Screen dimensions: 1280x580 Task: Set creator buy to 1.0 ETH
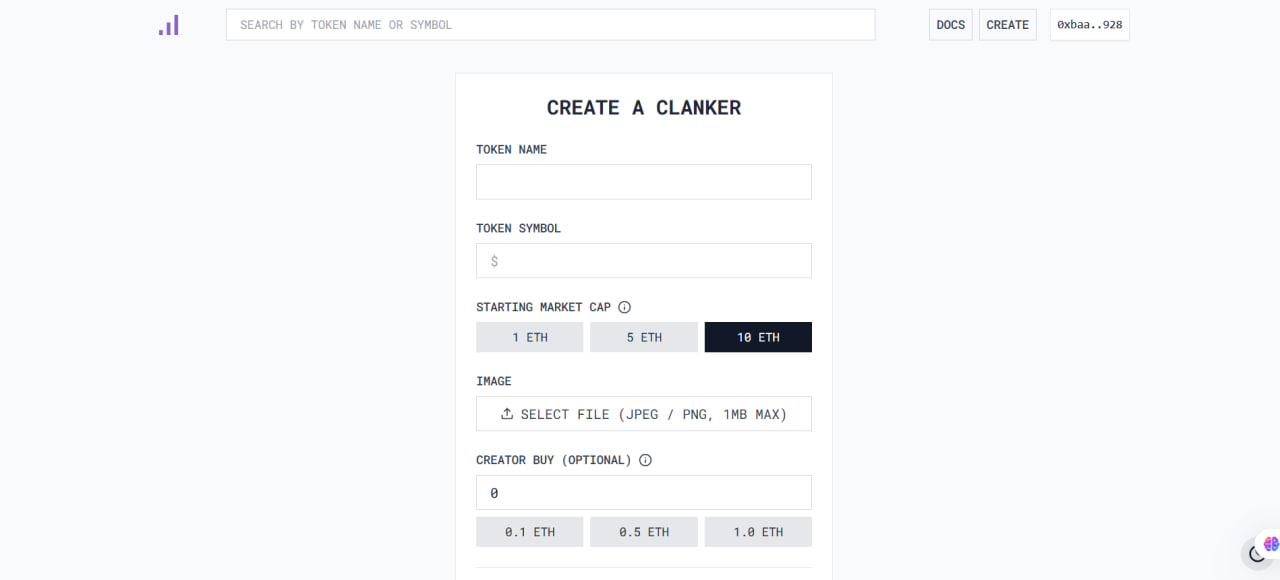click(758, 532)
